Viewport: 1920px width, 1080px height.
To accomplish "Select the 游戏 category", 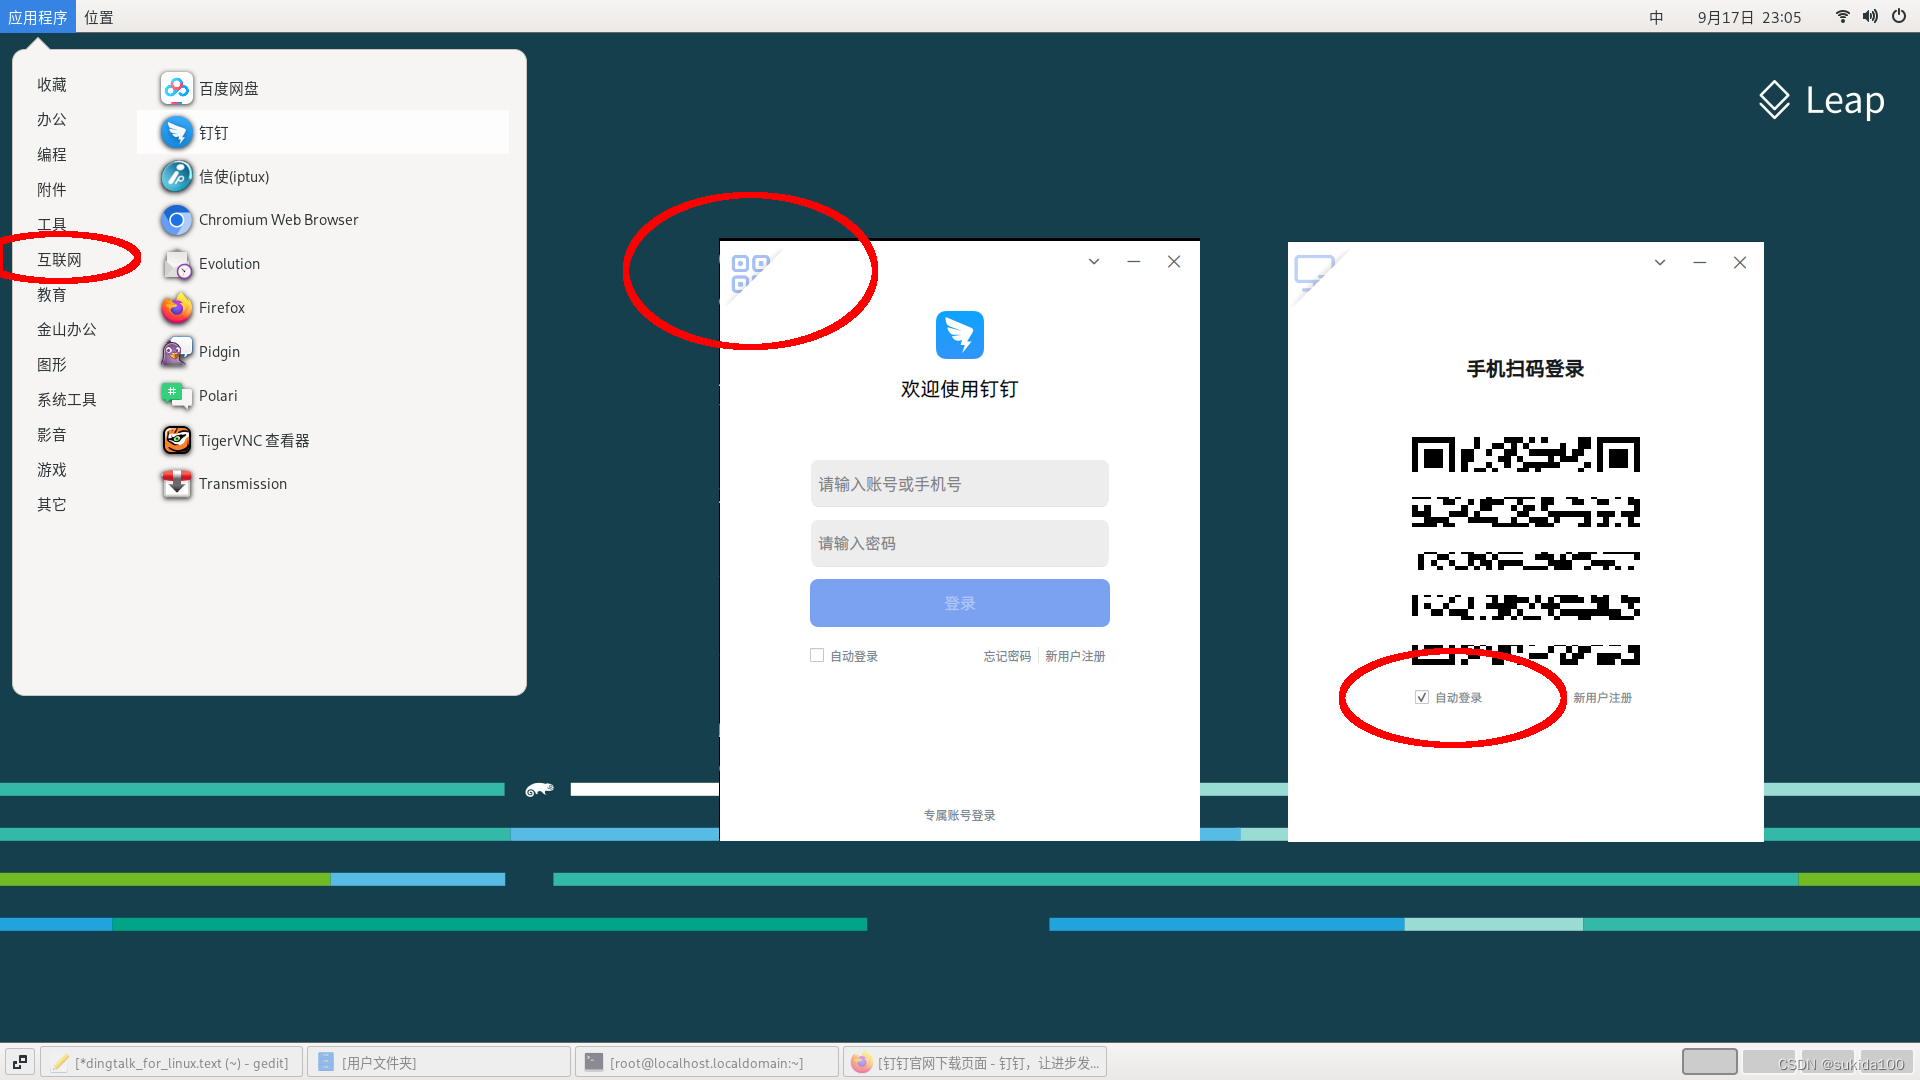I will coord(52,470).
